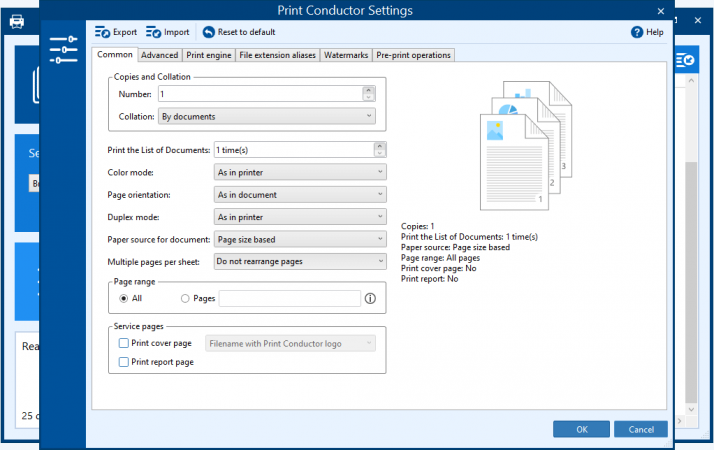
Task: Click the settings sliders icon in sidebar
Action: 63,47
